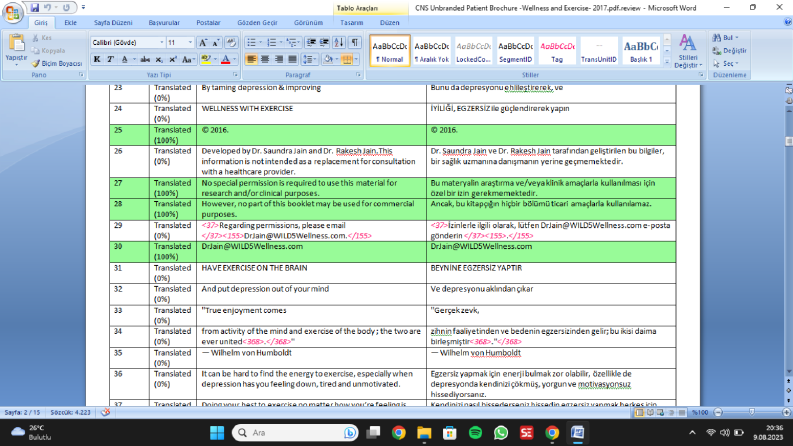Viewport: 793px width, 446px height.
Task: Click the zoom slider handle
Action: click(752, 413)
